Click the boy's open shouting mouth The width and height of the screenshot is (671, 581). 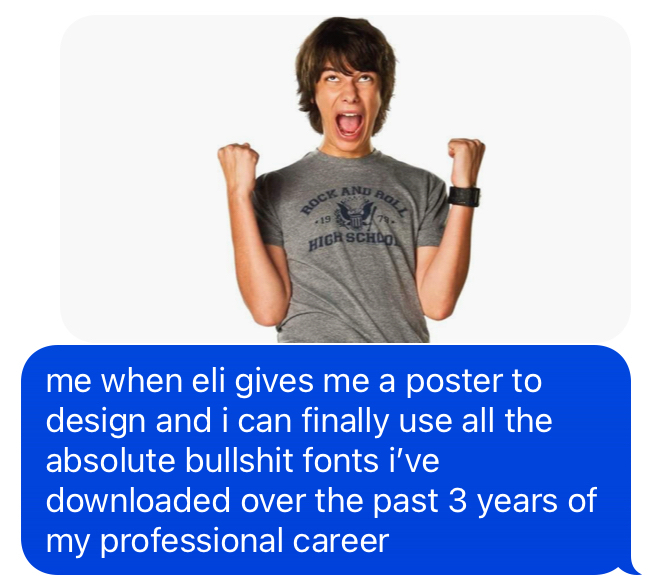pyautogui.click(x=349, y=124)
